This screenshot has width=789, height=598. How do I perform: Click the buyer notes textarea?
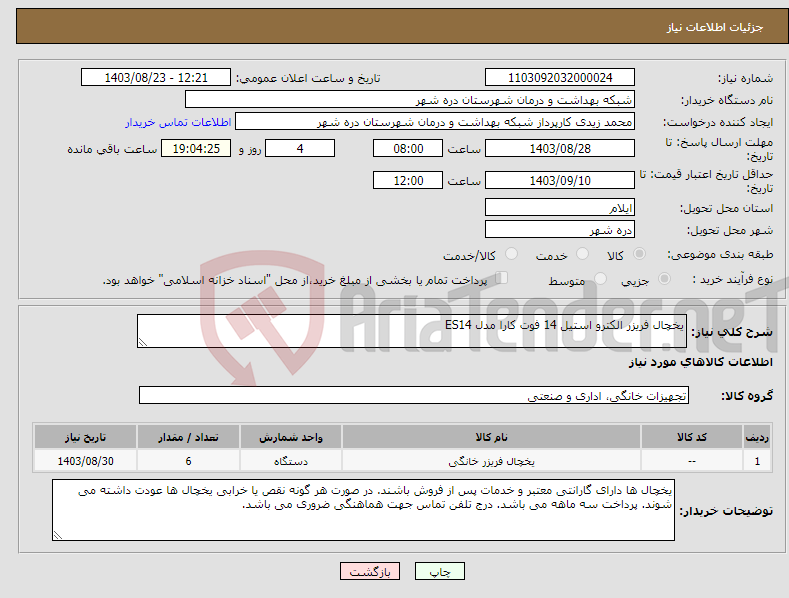click(x=363, y=510)
